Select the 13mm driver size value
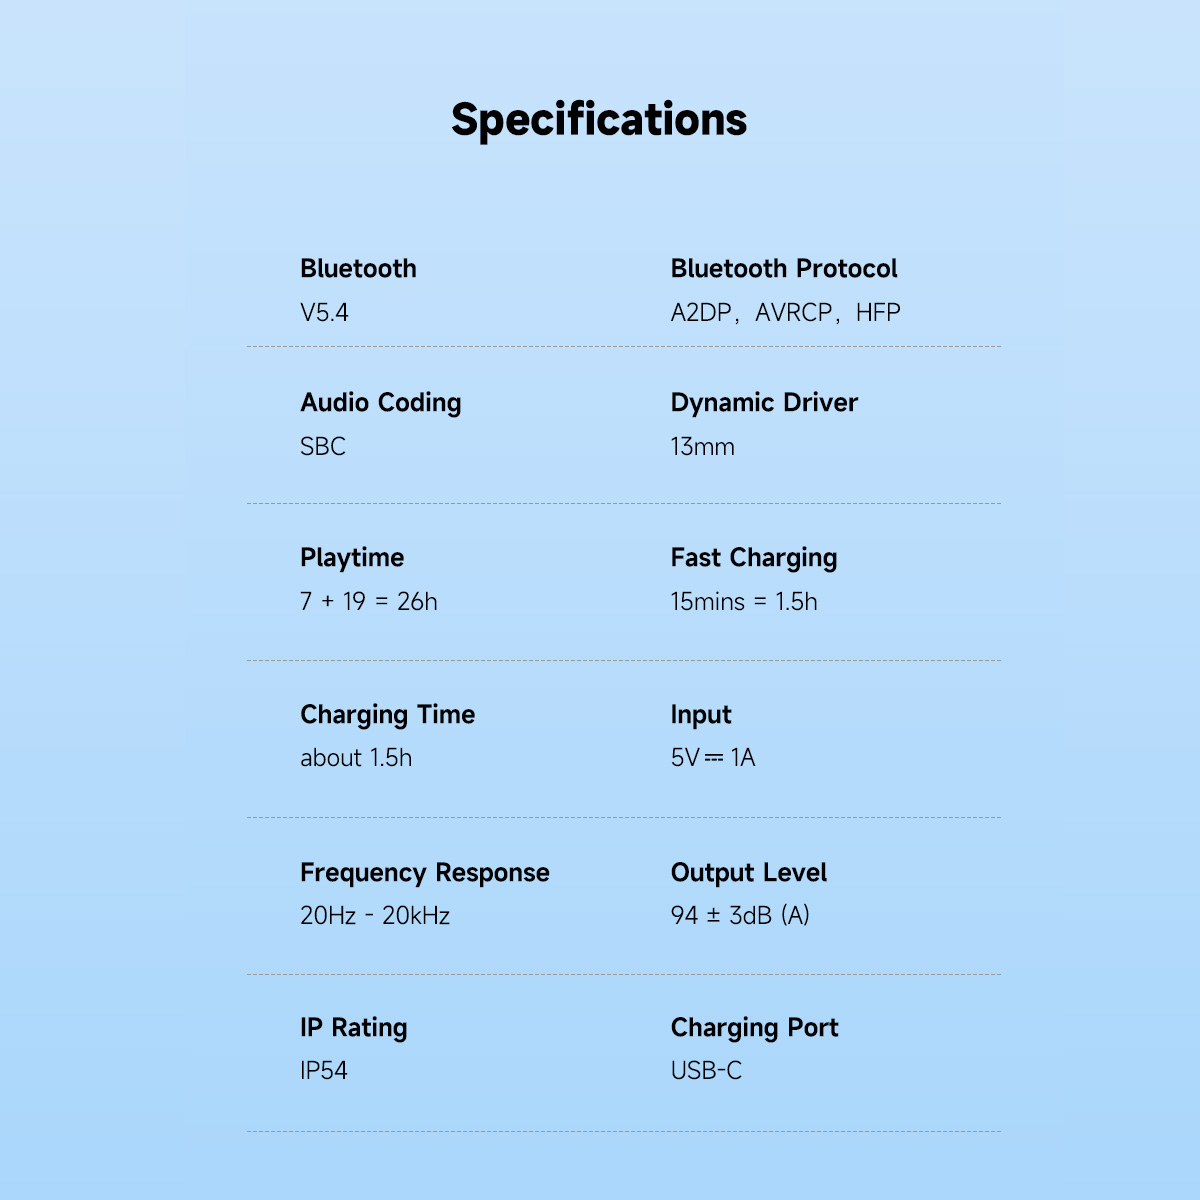Viewport: 1200px width, 1200px height. (702, 447)
